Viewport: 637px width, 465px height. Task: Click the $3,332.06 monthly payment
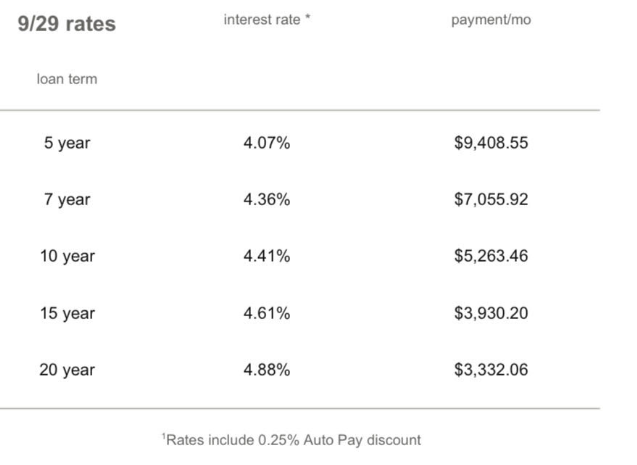[491, 370]
